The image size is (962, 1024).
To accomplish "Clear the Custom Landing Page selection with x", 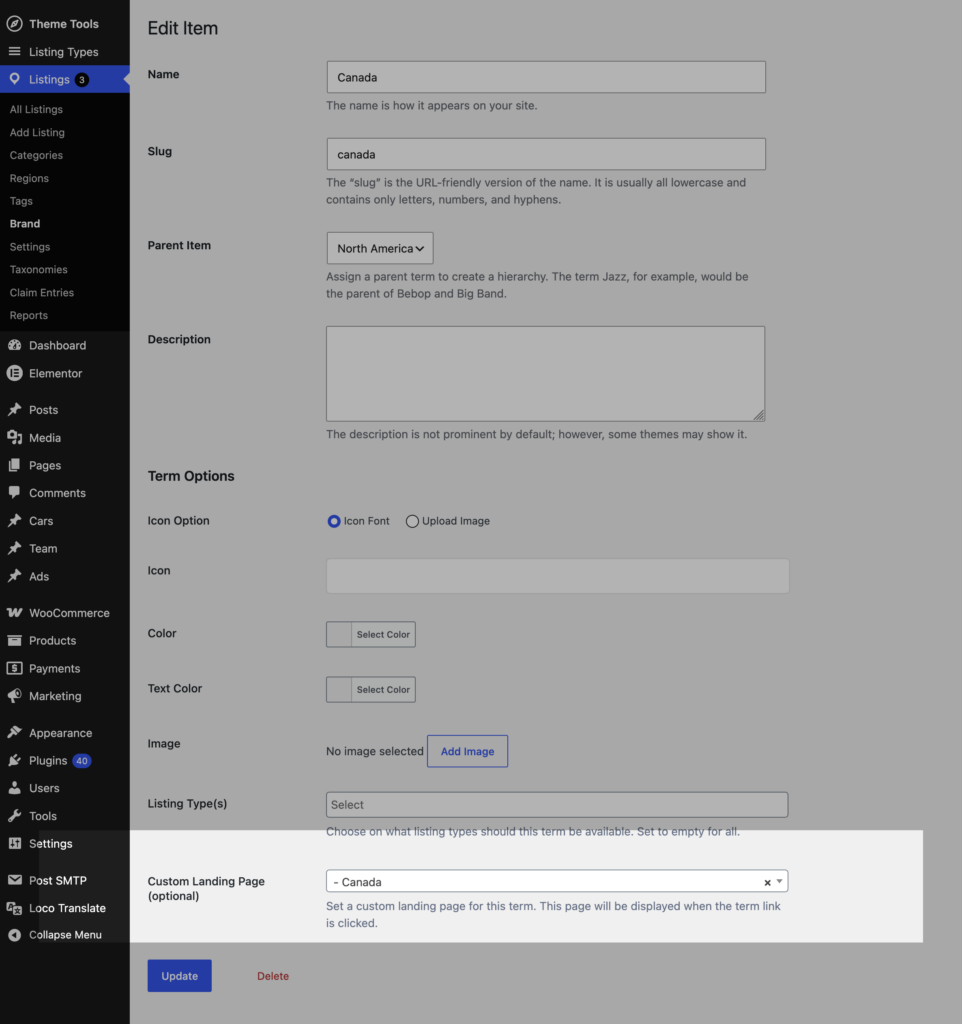I will (767, 882).
